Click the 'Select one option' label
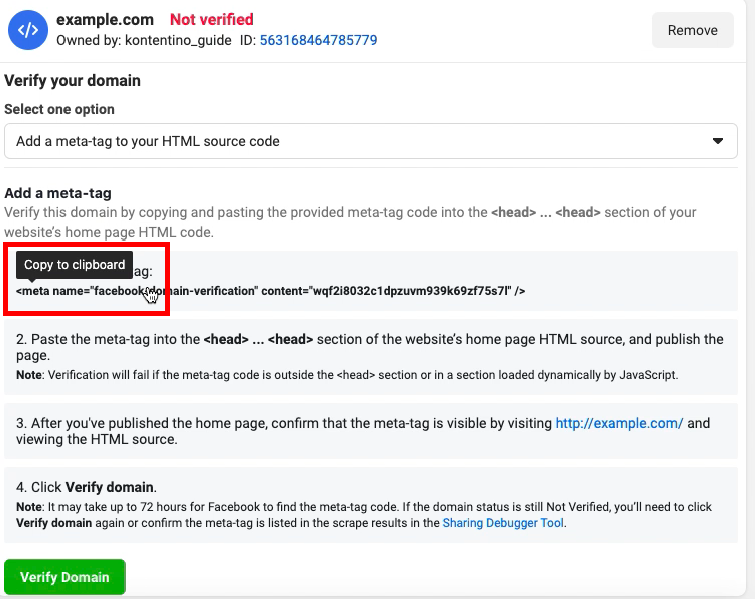The width and height of the screenshot is (755, 599). tap(59, 109)
